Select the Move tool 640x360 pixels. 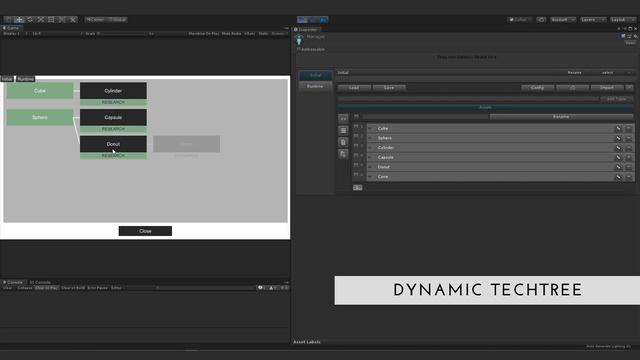click(19, 20)
